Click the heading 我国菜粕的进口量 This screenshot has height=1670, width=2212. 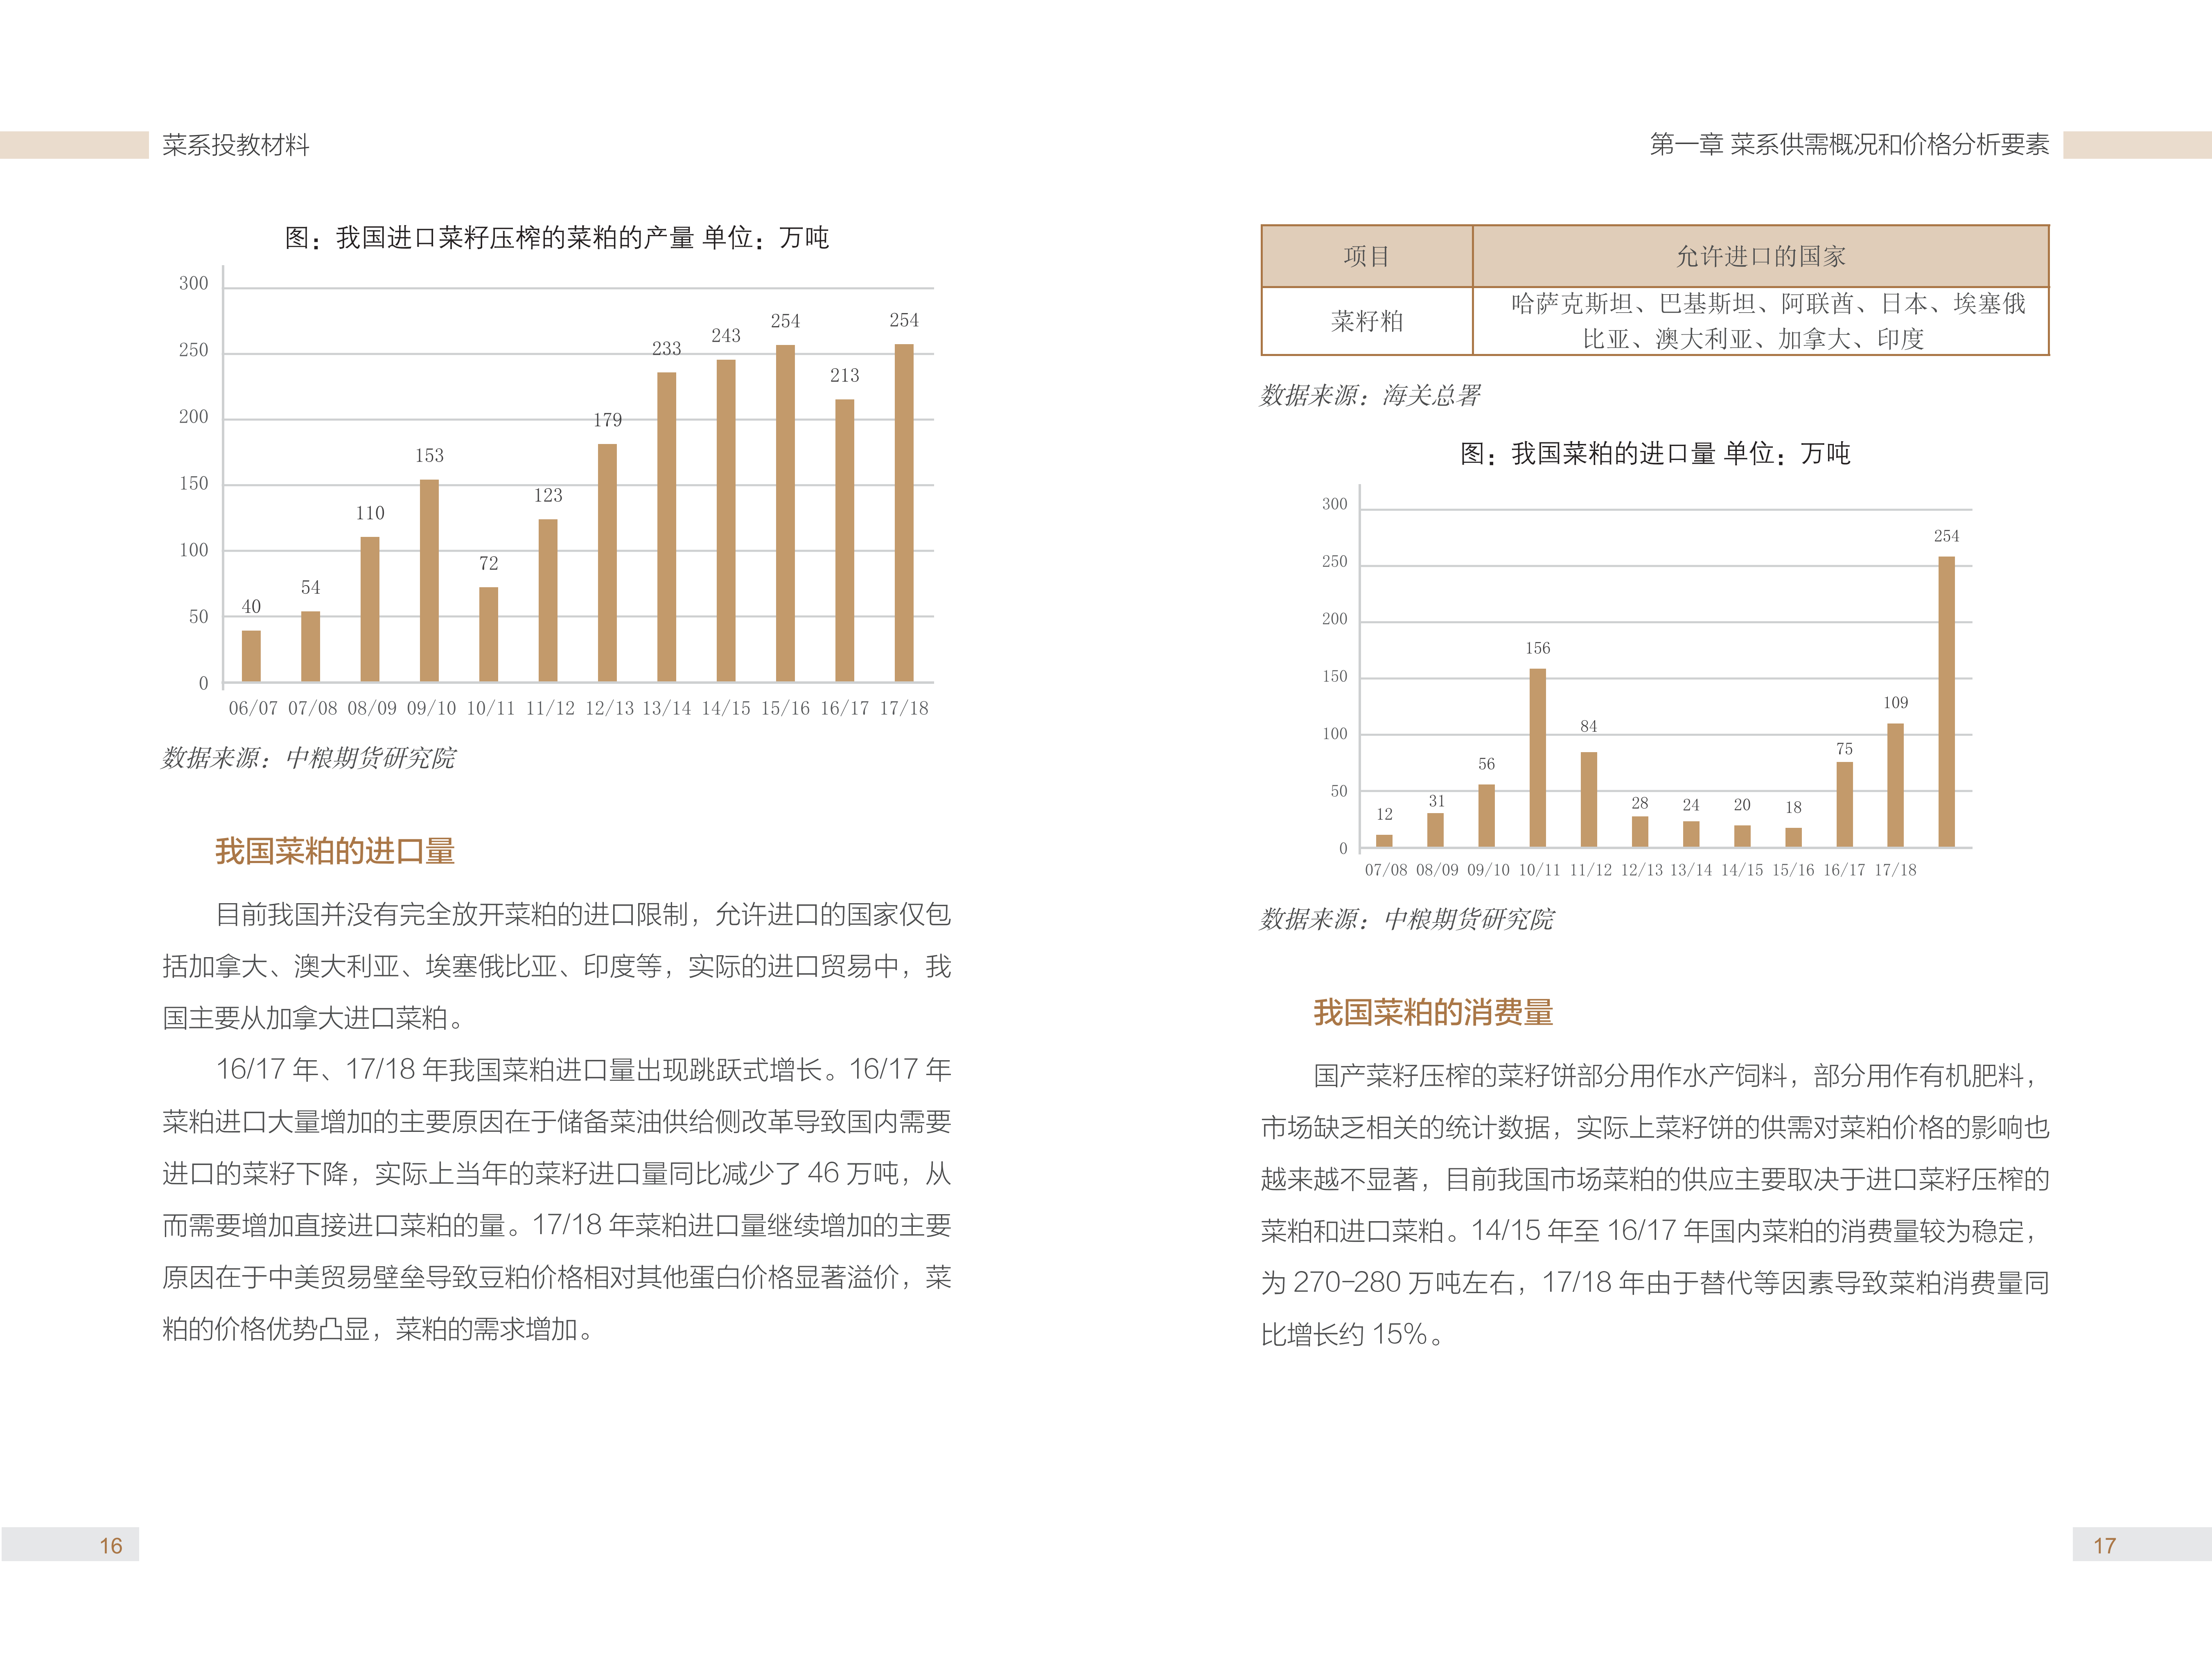point(335,852)
